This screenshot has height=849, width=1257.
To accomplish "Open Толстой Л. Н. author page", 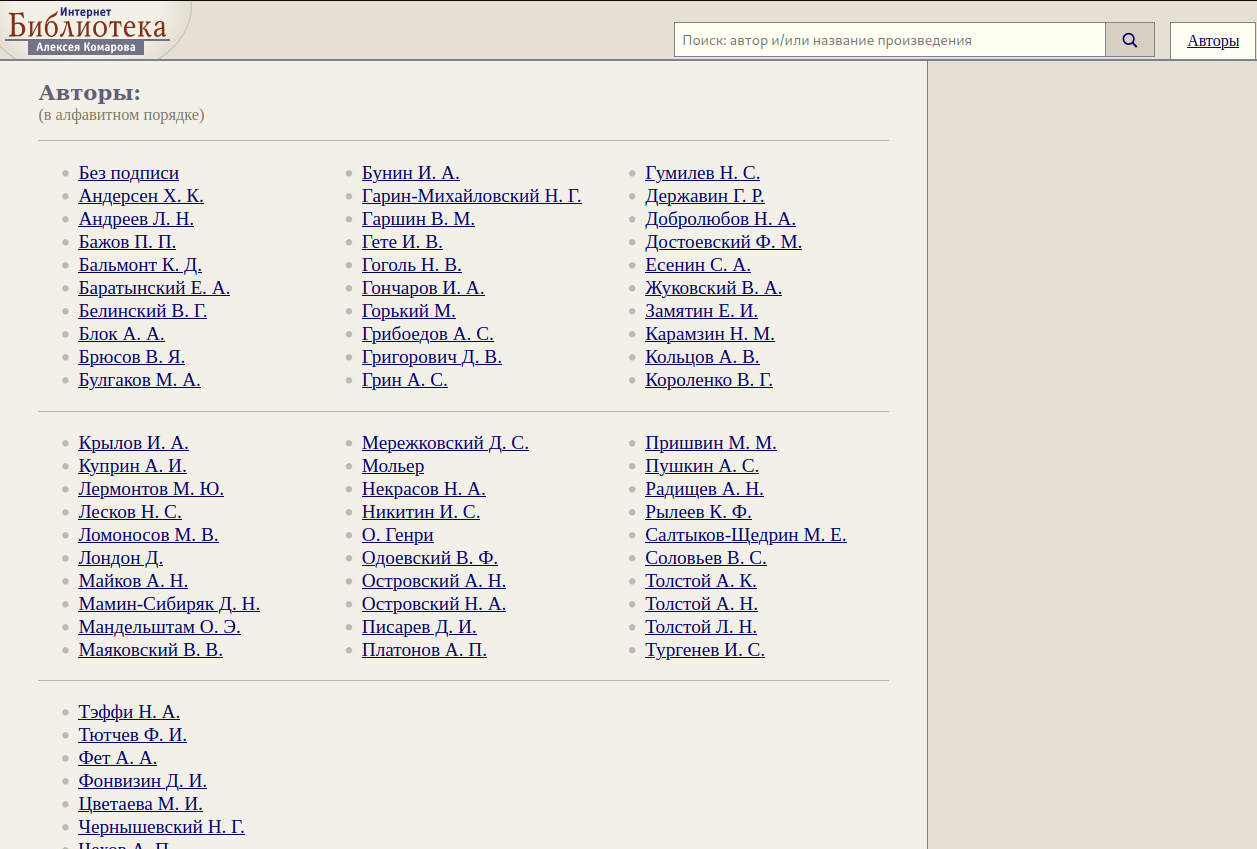I will pyautogui.click(x=700, y=627).
